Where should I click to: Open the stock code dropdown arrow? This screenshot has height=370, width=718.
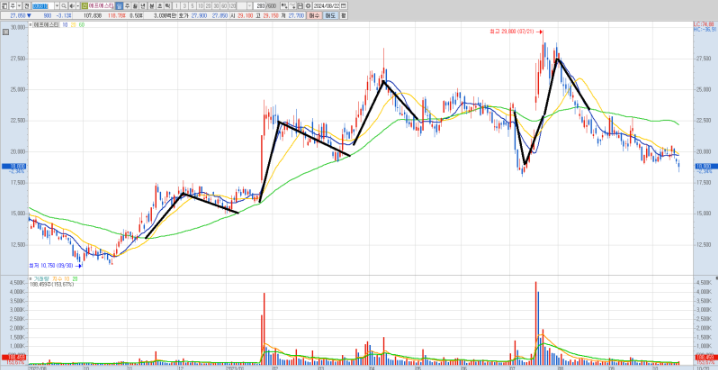coord(57,6)
